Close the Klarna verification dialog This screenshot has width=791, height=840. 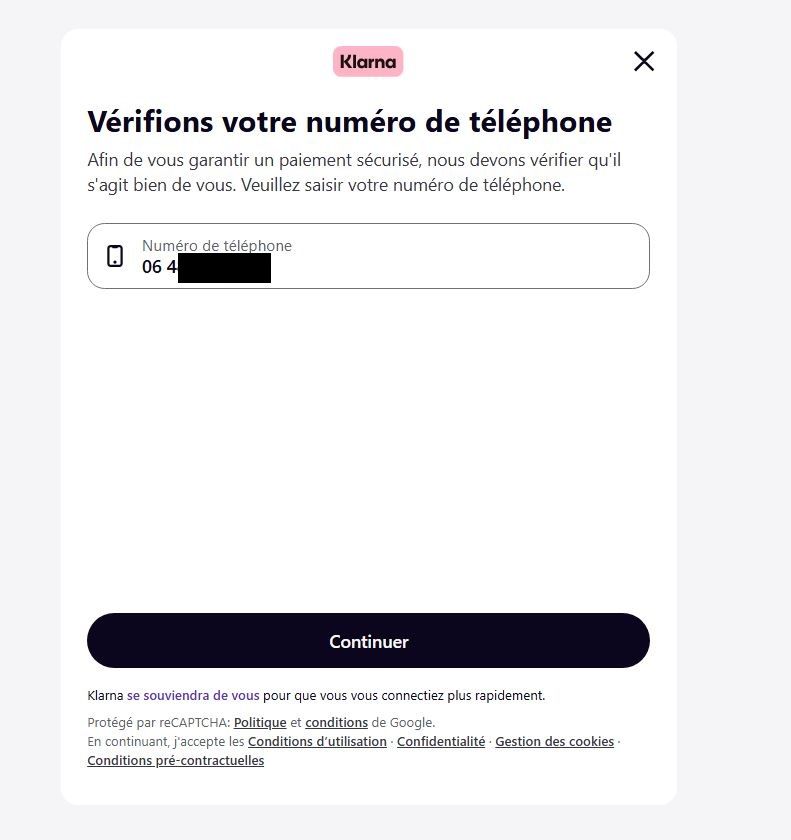click(644, 61)
